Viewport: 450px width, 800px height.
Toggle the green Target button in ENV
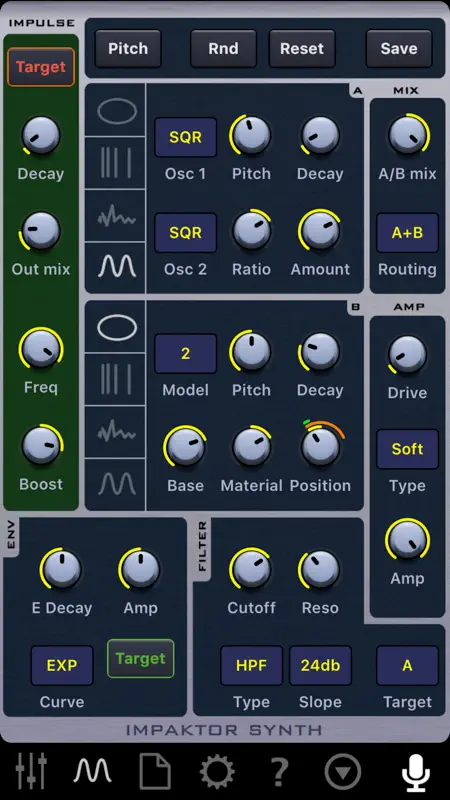point(140,658)
